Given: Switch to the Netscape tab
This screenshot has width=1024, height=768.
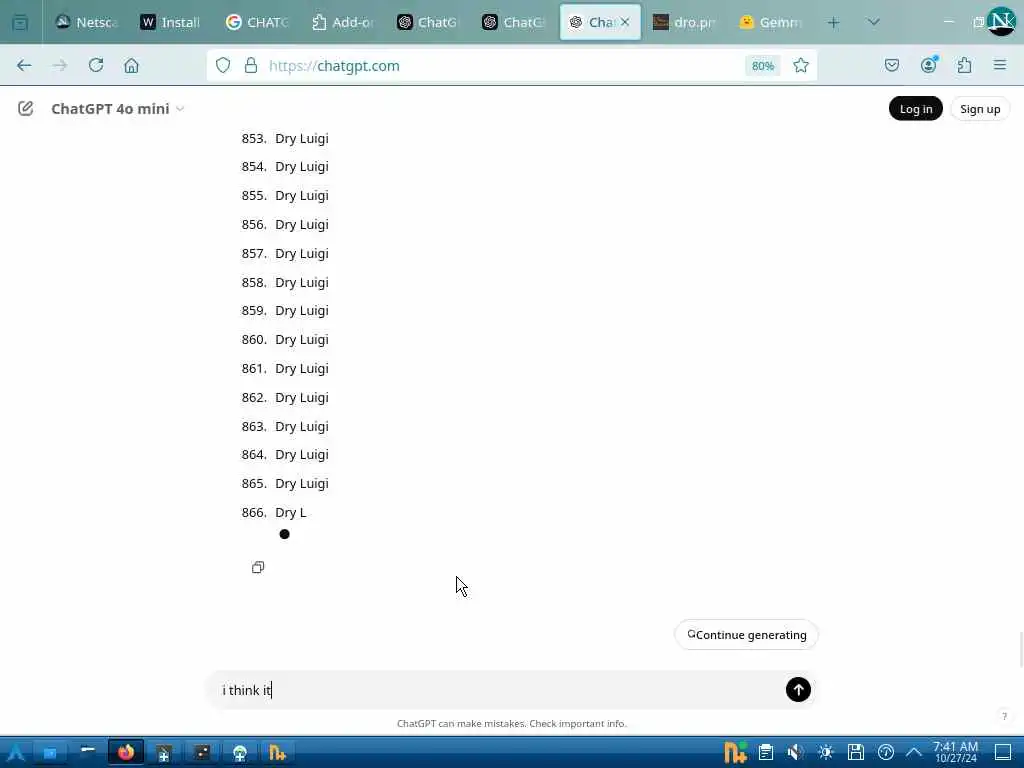Looking at the screenshot, I should click(88, 23).
